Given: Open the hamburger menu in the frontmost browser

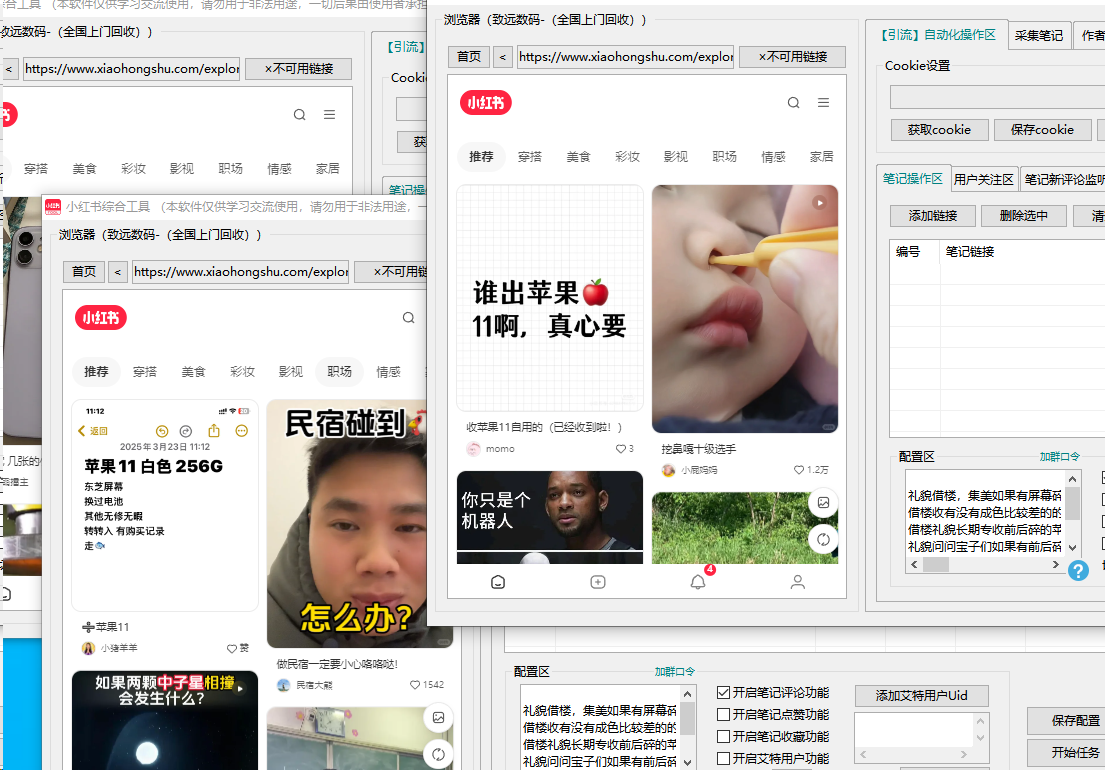Looking at the screenshot, I should (823, 103).
